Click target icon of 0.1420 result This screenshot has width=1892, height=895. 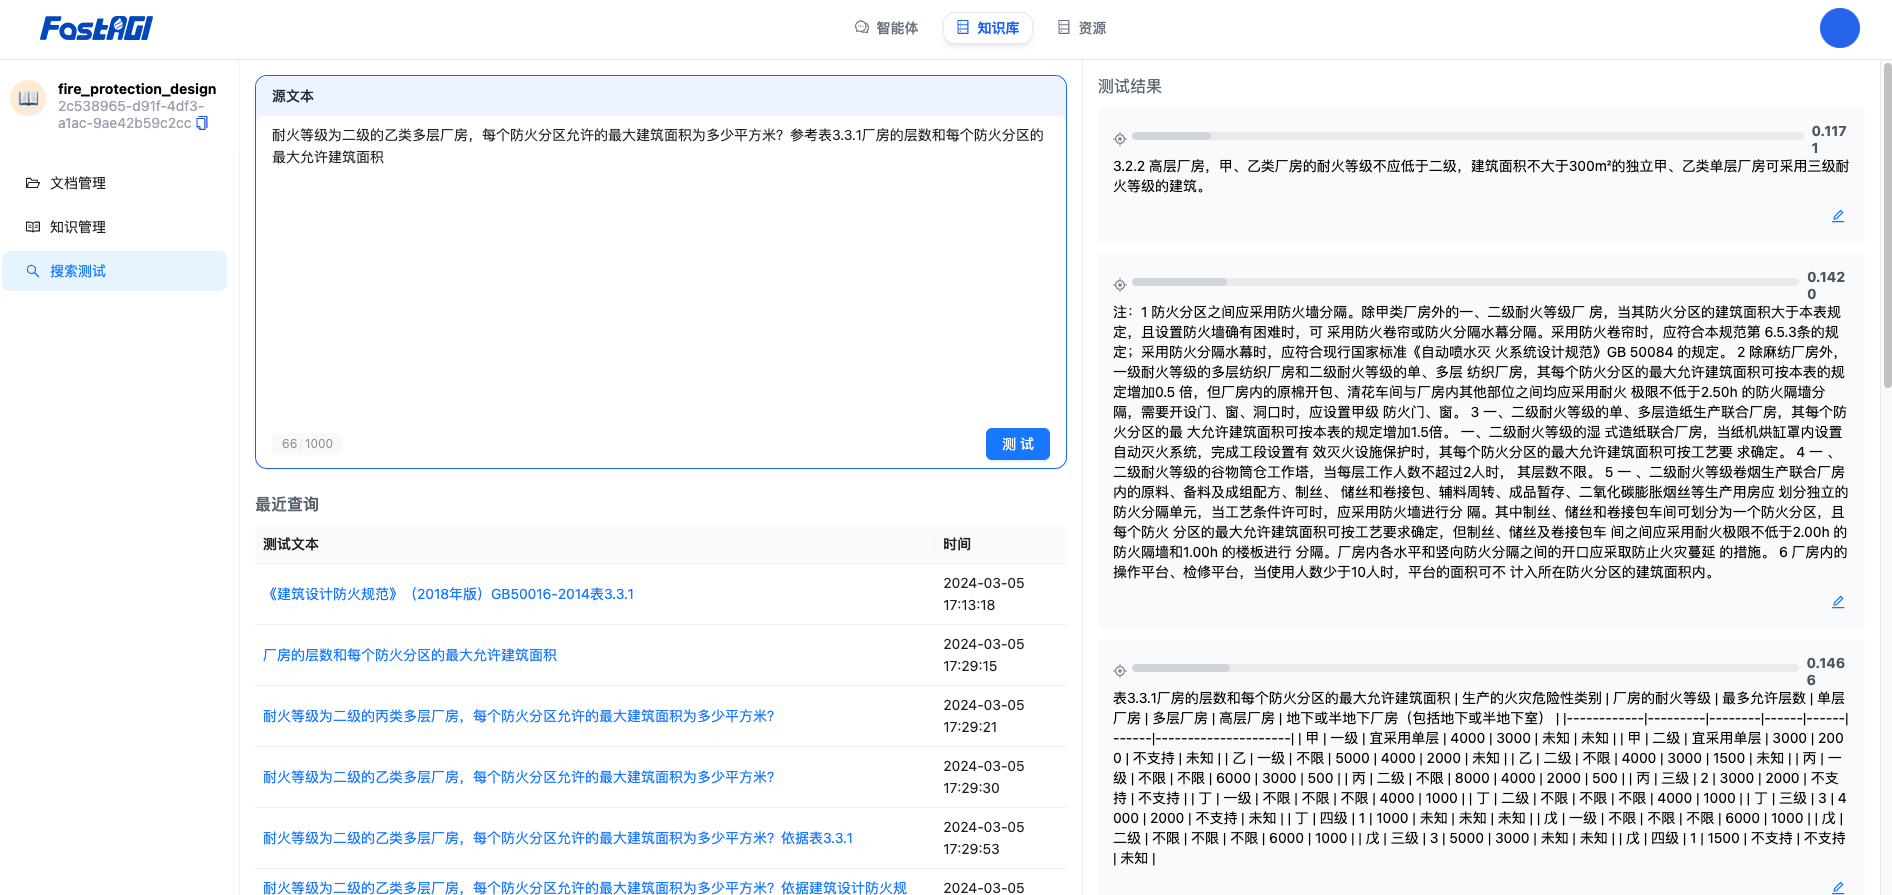click(x=1120, y=285)
